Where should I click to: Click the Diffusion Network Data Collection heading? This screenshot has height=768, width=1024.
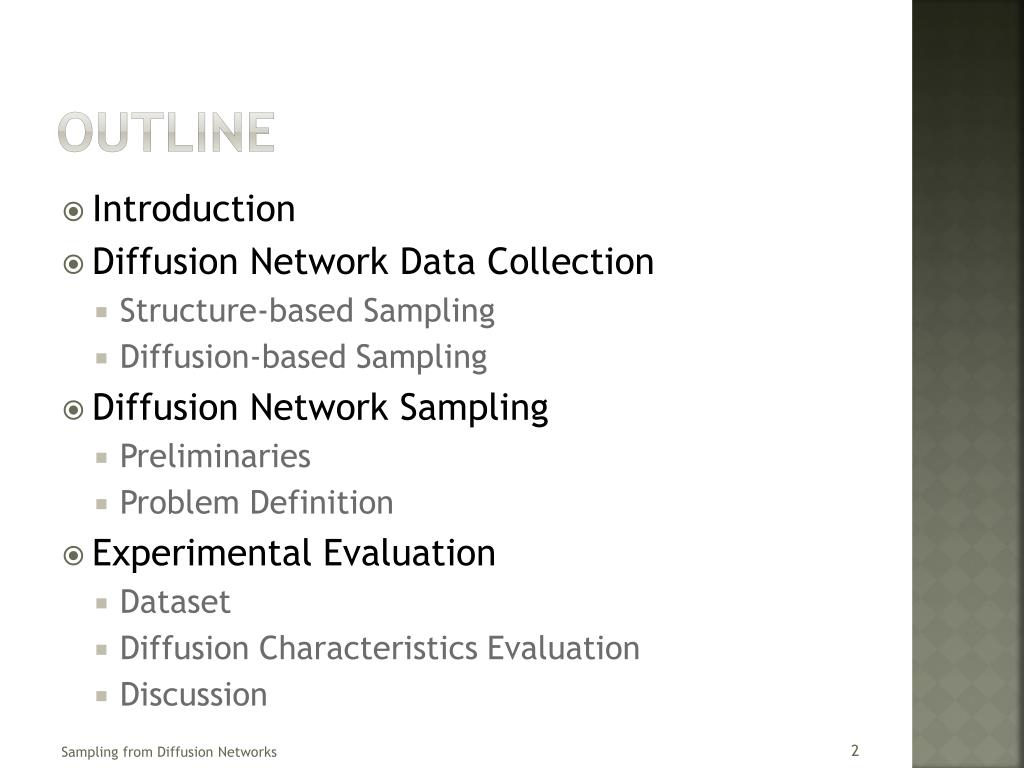pos(373,262)
